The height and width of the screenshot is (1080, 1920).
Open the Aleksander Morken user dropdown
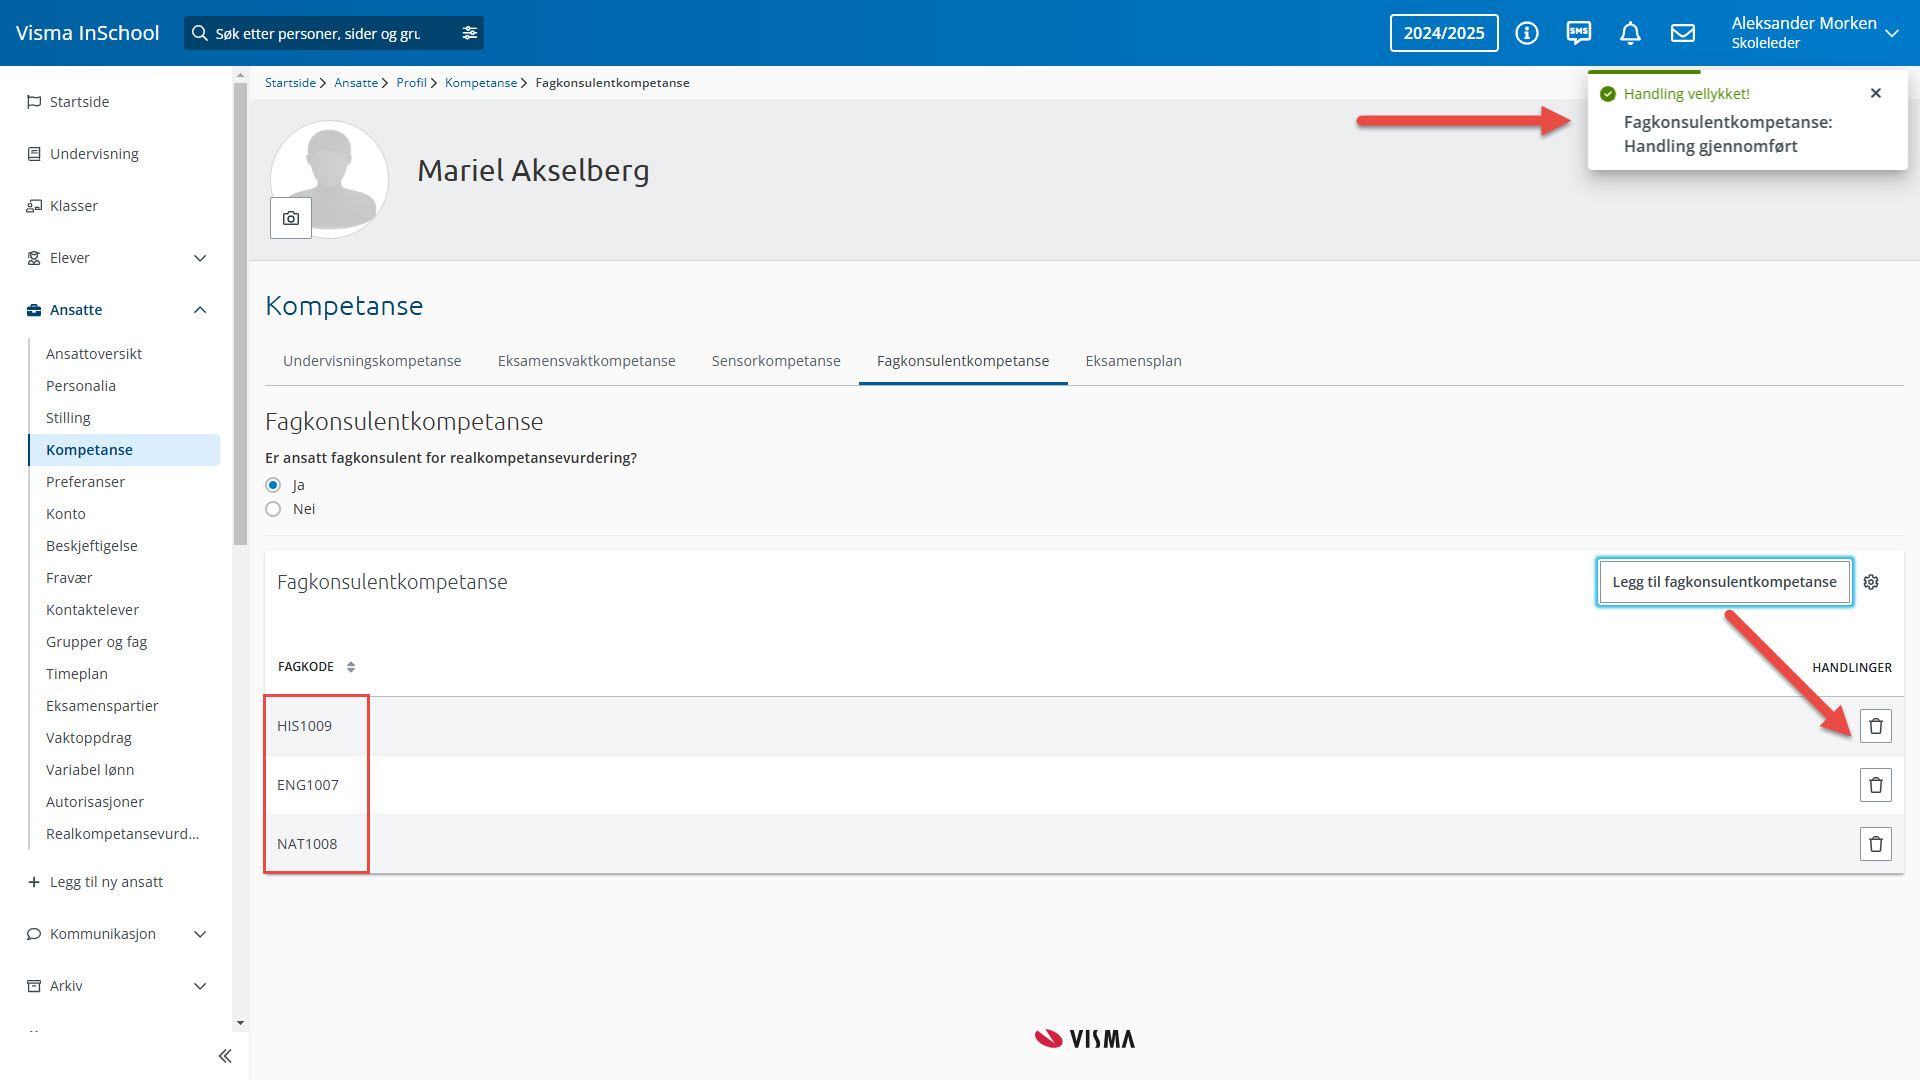click(x=1814, y=33)
